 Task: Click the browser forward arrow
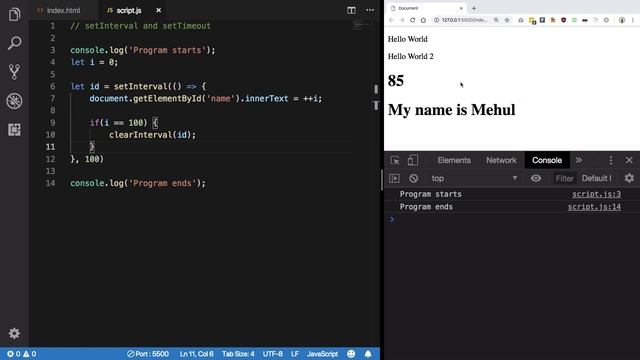tap(402, 20)
